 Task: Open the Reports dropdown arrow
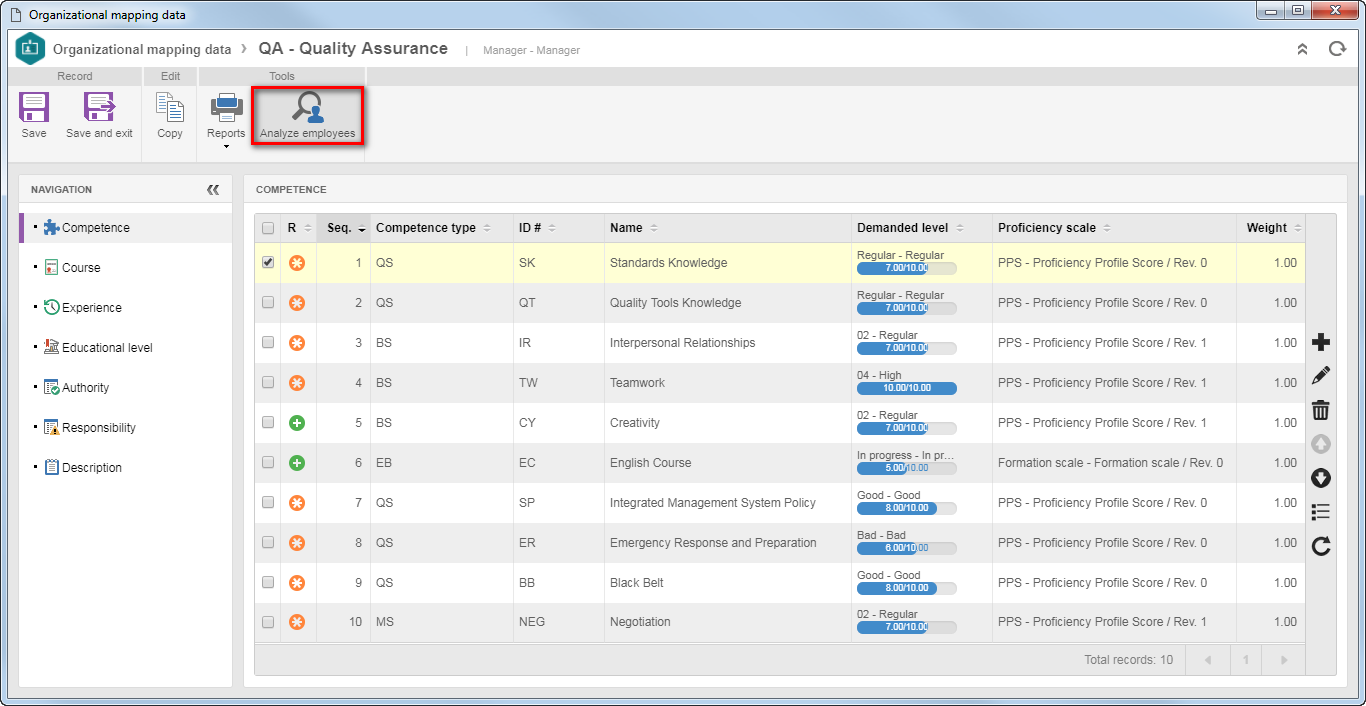click(x=226, y=147)
